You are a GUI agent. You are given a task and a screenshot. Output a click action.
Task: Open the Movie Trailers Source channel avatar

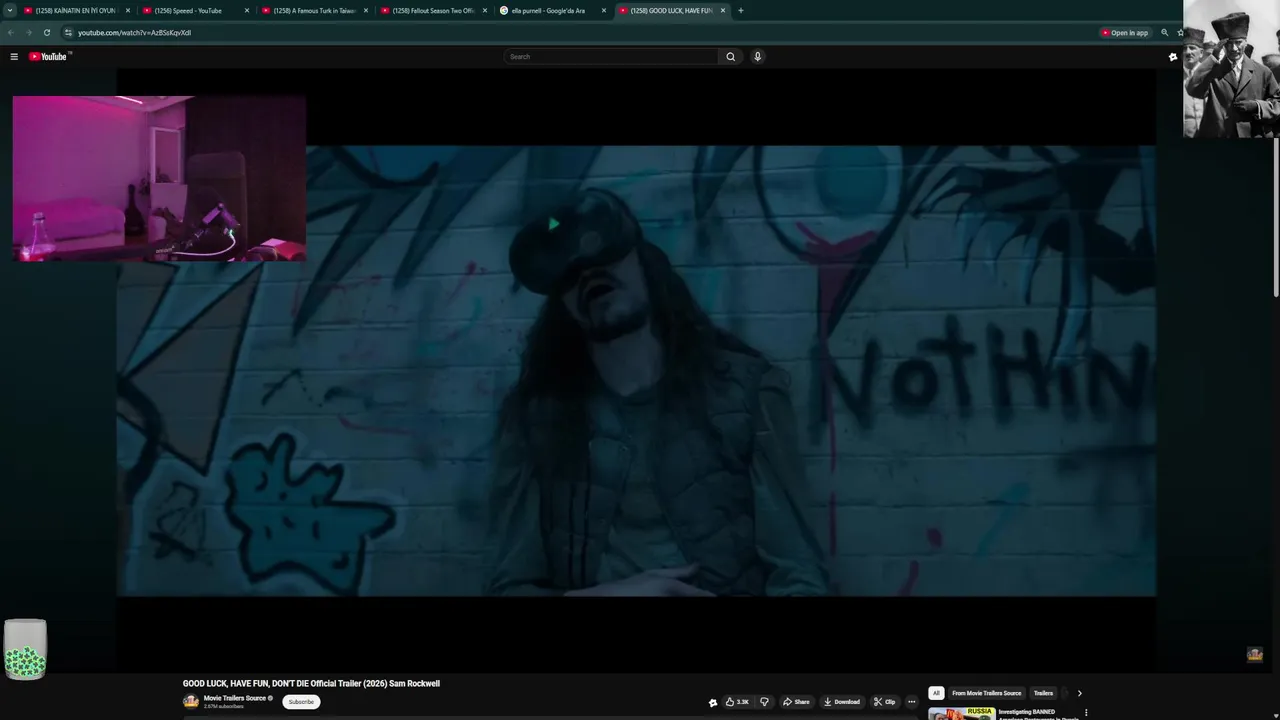tap(191, 702)
